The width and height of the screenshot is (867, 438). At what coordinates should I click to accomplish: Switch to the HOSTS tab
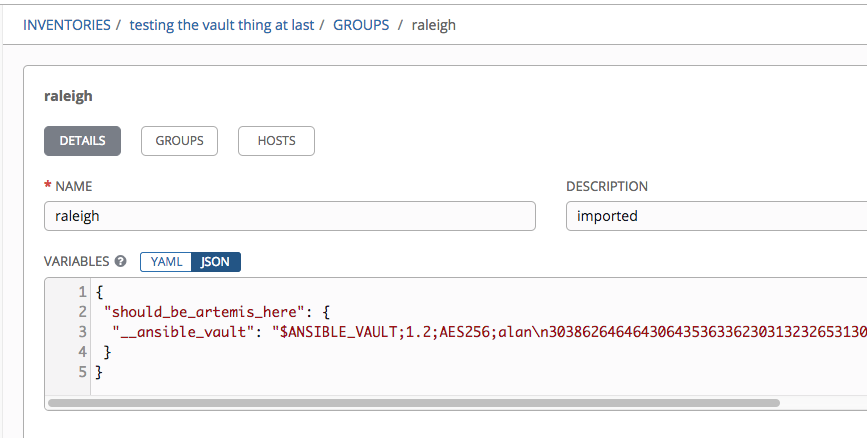click(x=276, y=141)
